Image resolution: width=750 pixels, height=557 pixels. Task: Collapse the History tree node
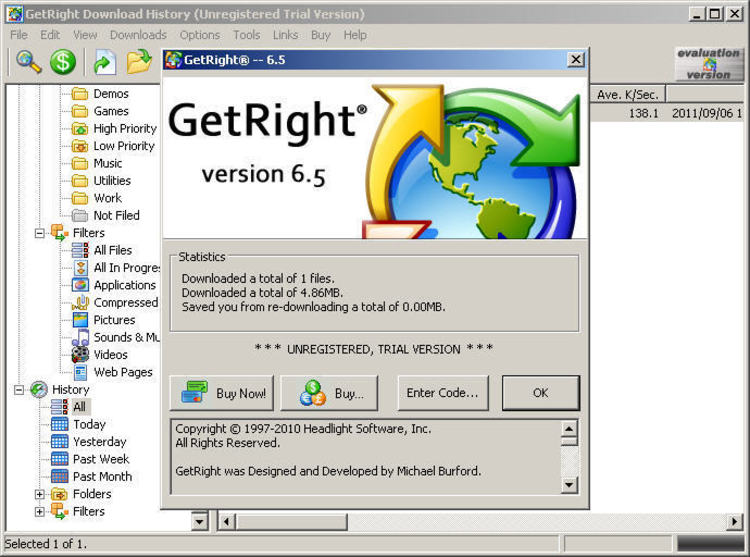19,390
